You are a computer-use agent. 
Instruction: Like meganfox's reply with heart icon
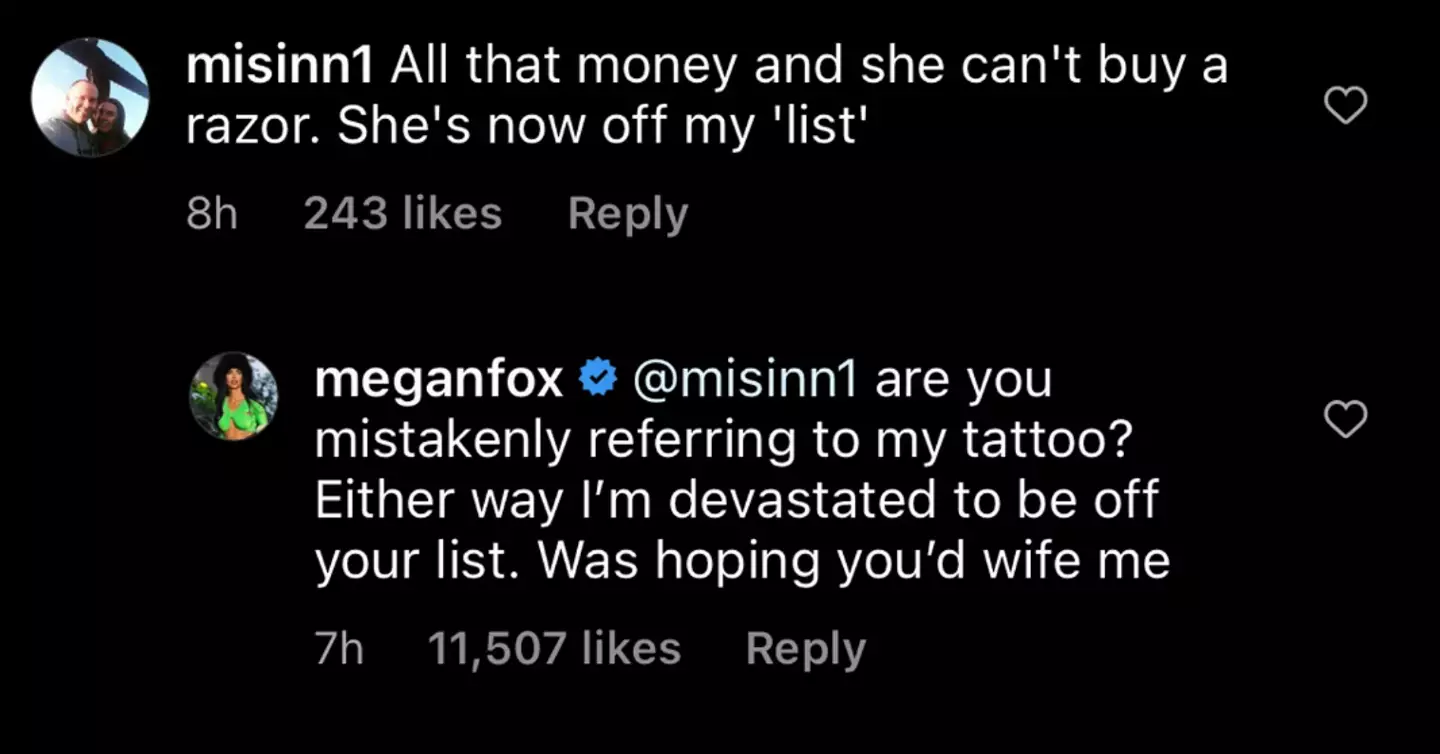click(x=1345, y=419)
